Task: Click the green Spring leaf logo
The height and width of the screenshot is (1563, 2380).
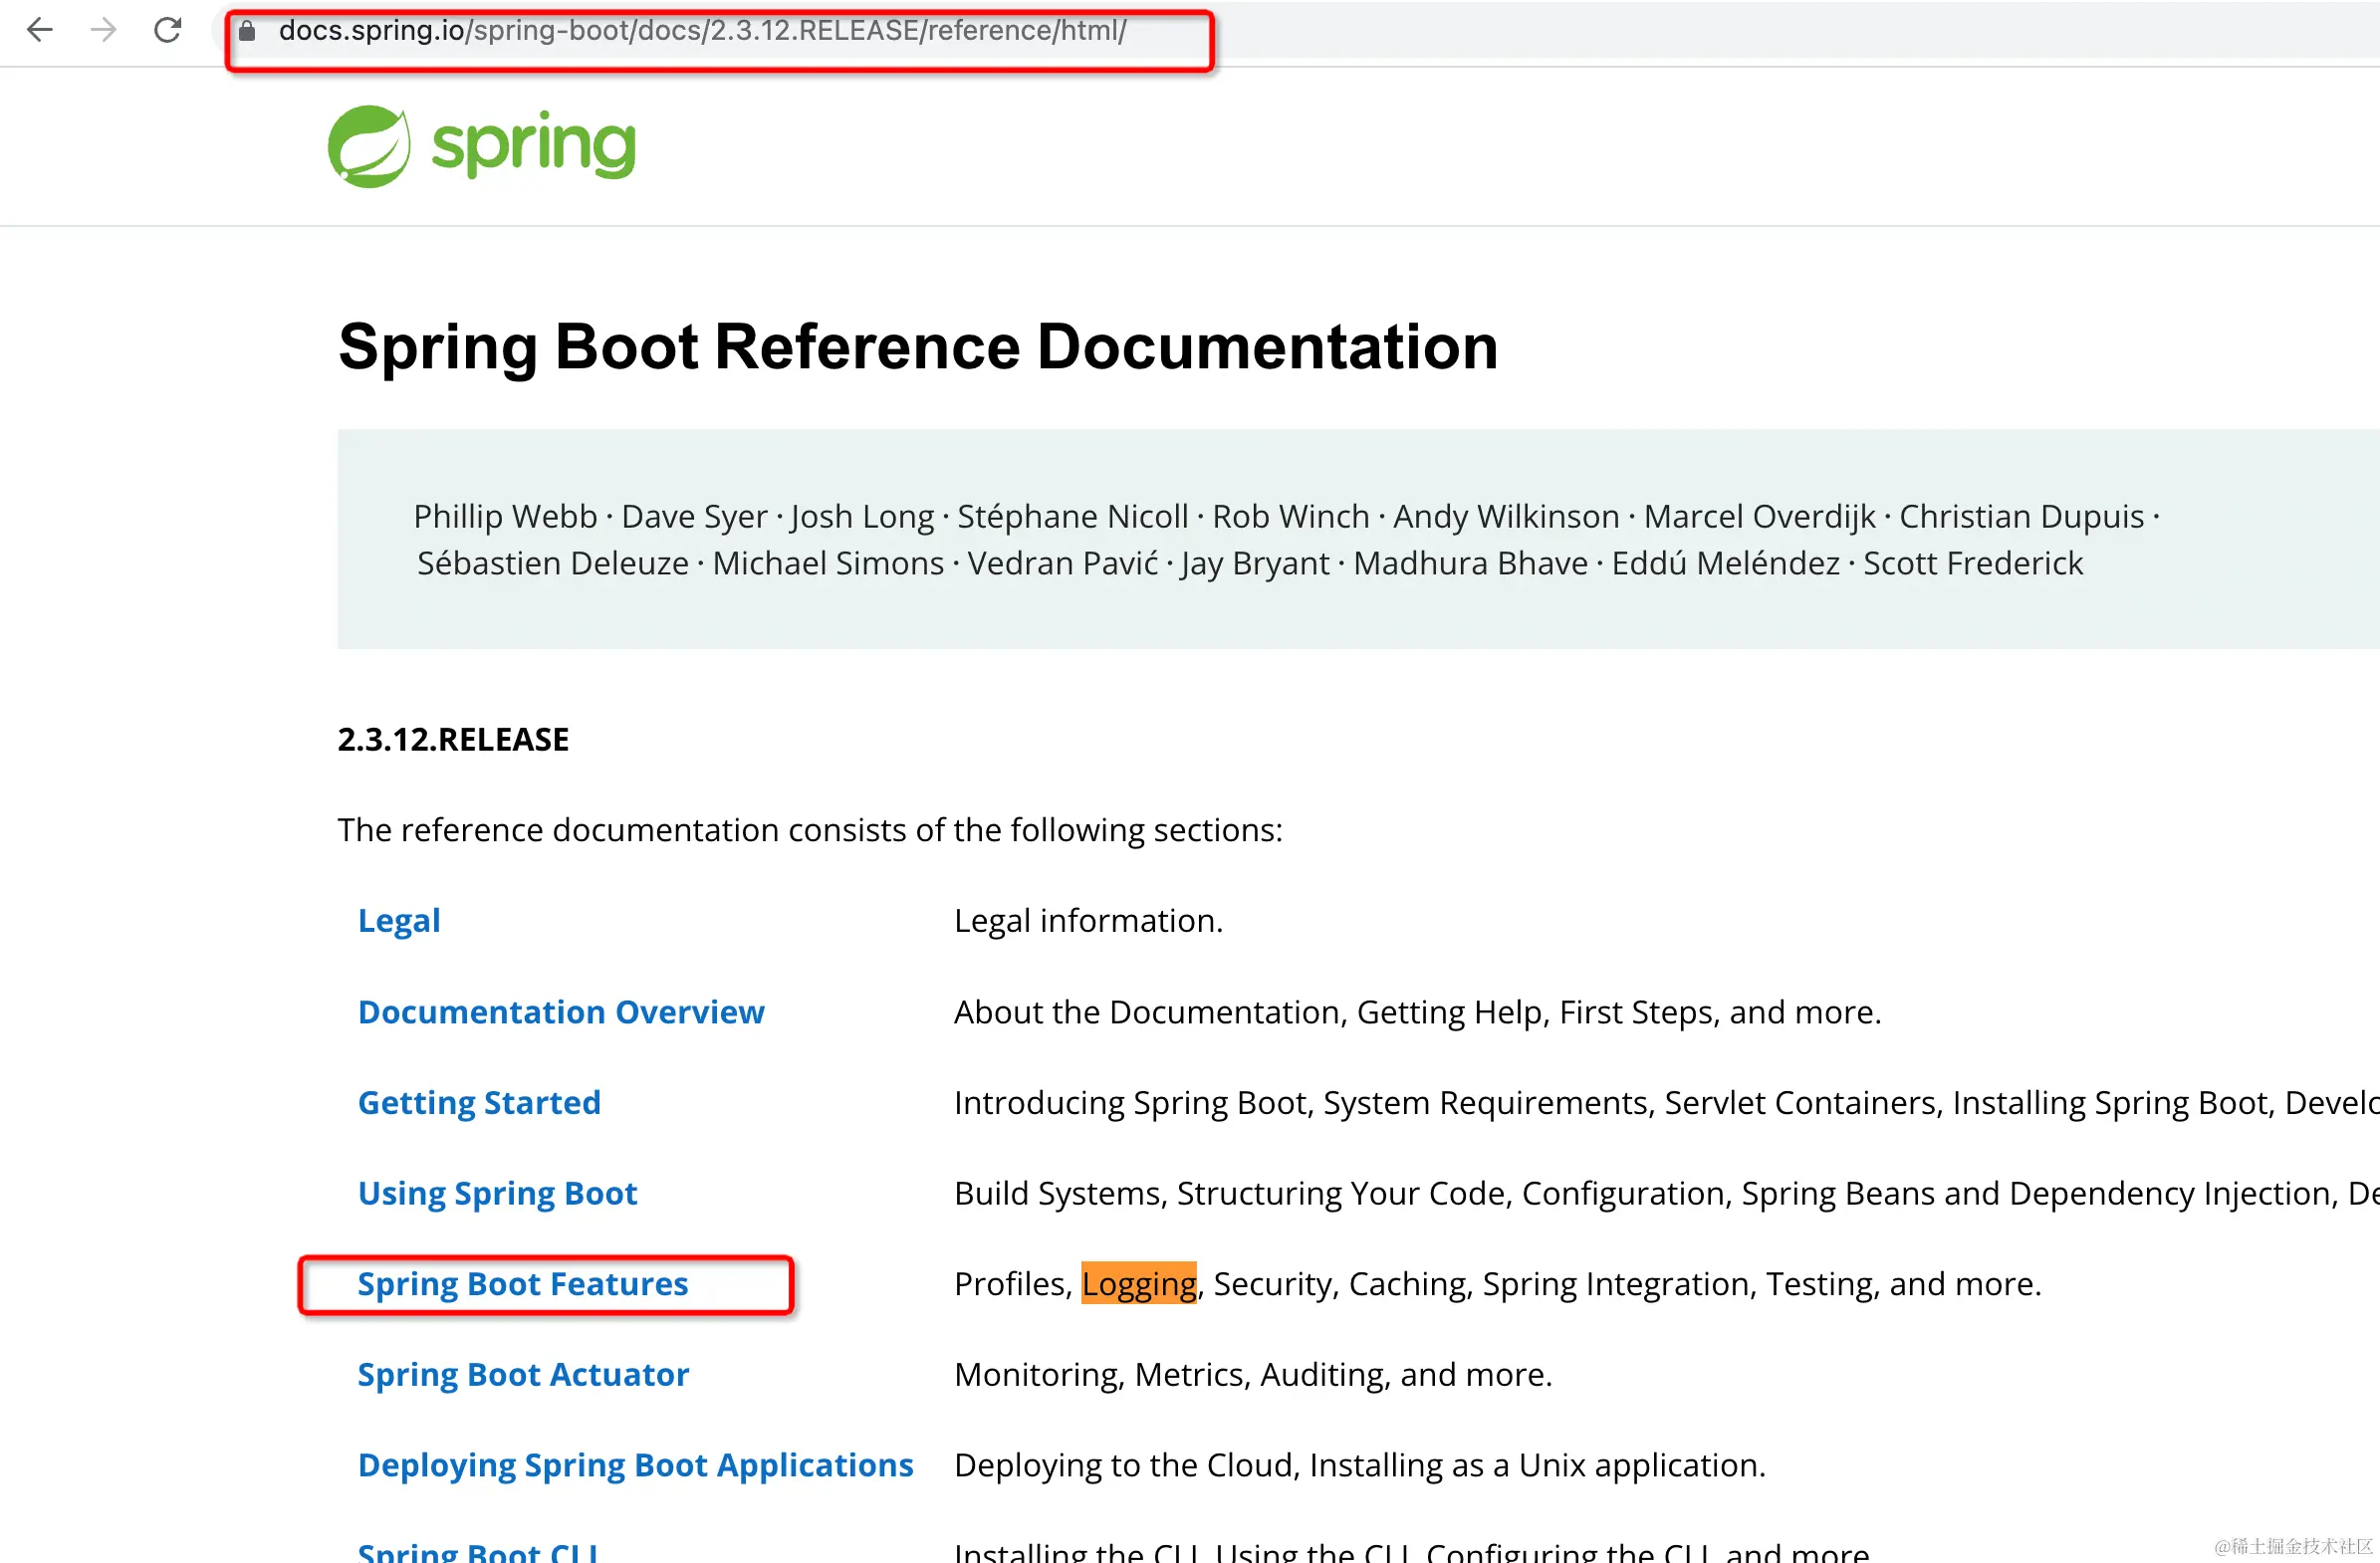Action: pos(368,146)
